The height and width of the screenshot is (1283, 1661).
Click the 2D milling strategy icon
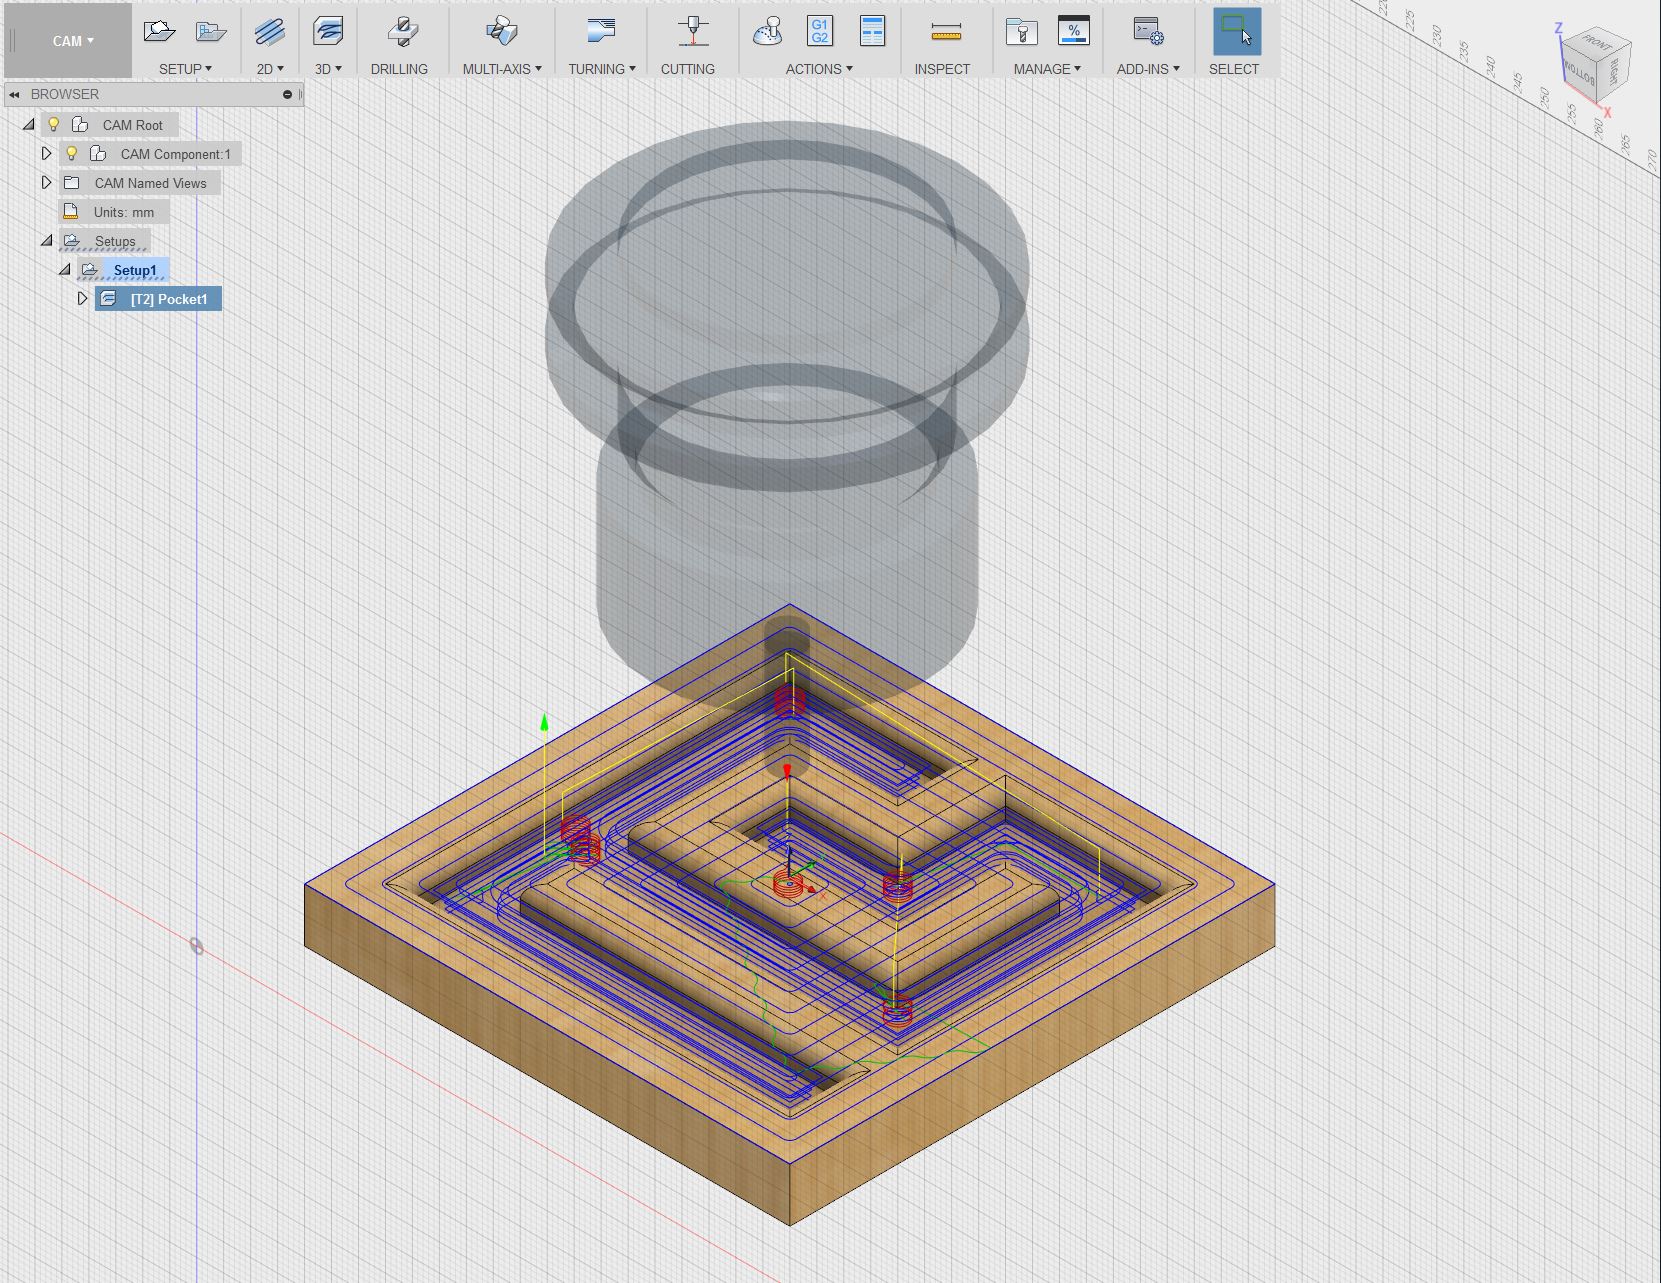tap(269, 32)
